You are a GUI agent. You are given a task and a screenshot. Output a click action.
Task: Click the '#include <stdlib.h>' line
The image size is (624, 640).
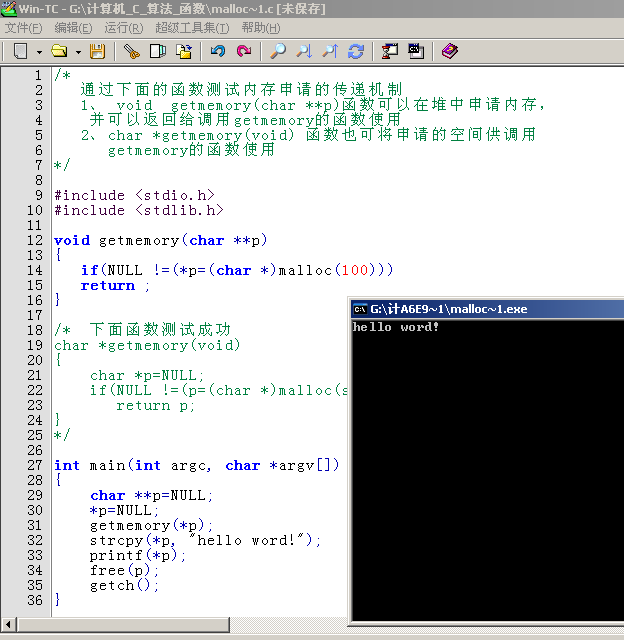tap(139, 210)
